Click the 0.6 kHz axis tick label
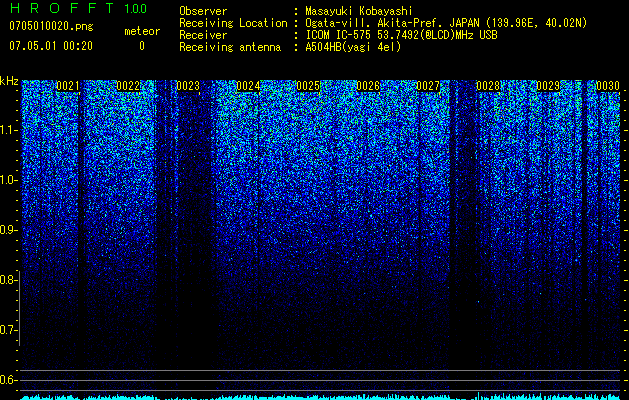This screenshot has height=400, width=629. tap(9, 380)
